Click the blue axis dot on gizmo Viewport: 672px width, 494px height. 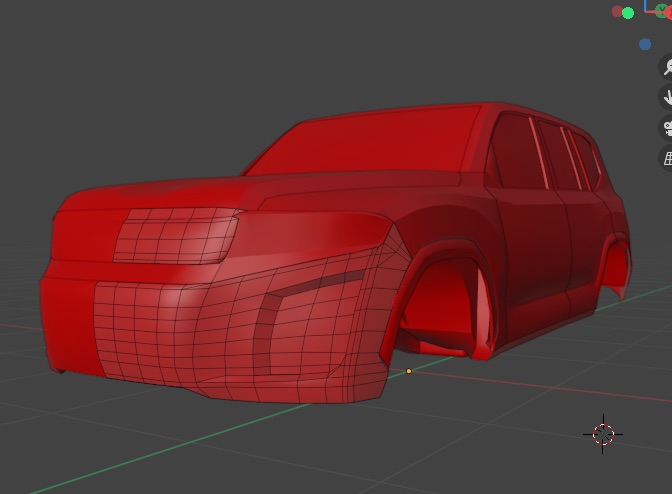coord(645,44)
